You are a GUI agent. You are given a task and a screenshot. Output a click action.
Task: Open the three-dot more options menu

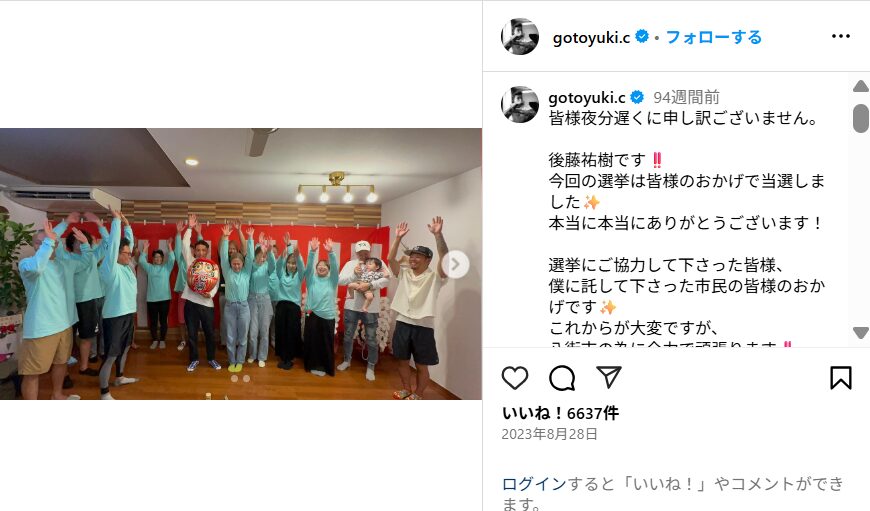click(841, 36)
